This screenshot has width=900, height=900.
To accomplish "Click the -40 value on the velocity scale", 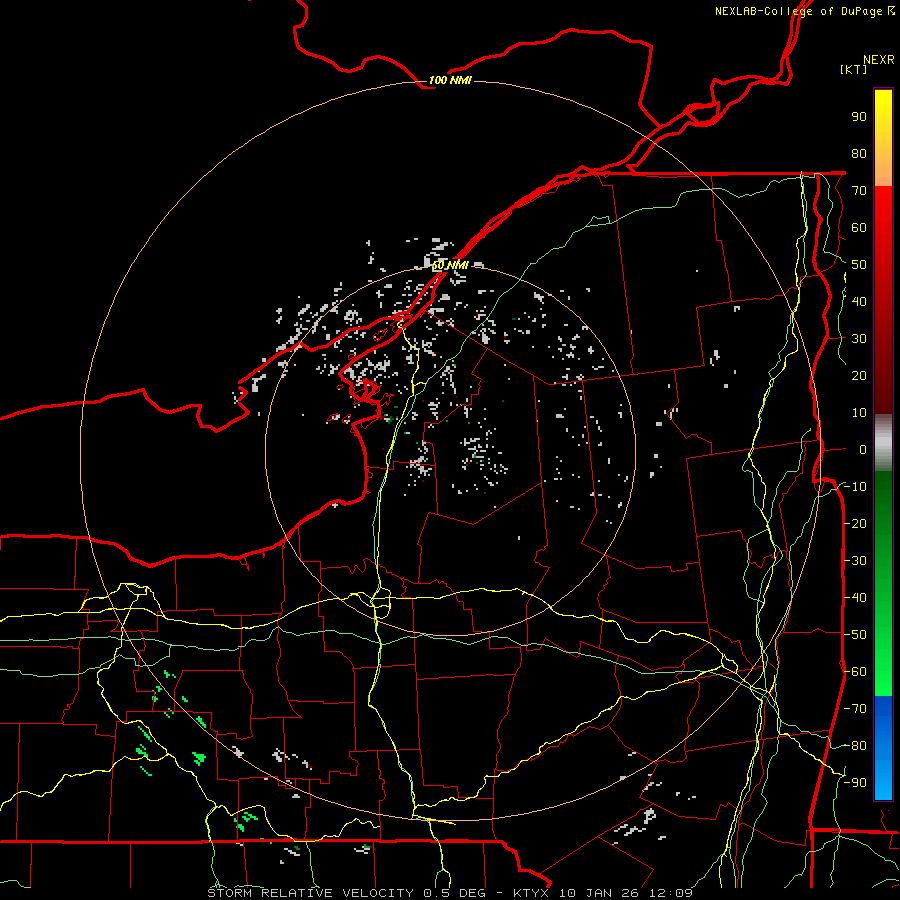I will click(855, 598).
